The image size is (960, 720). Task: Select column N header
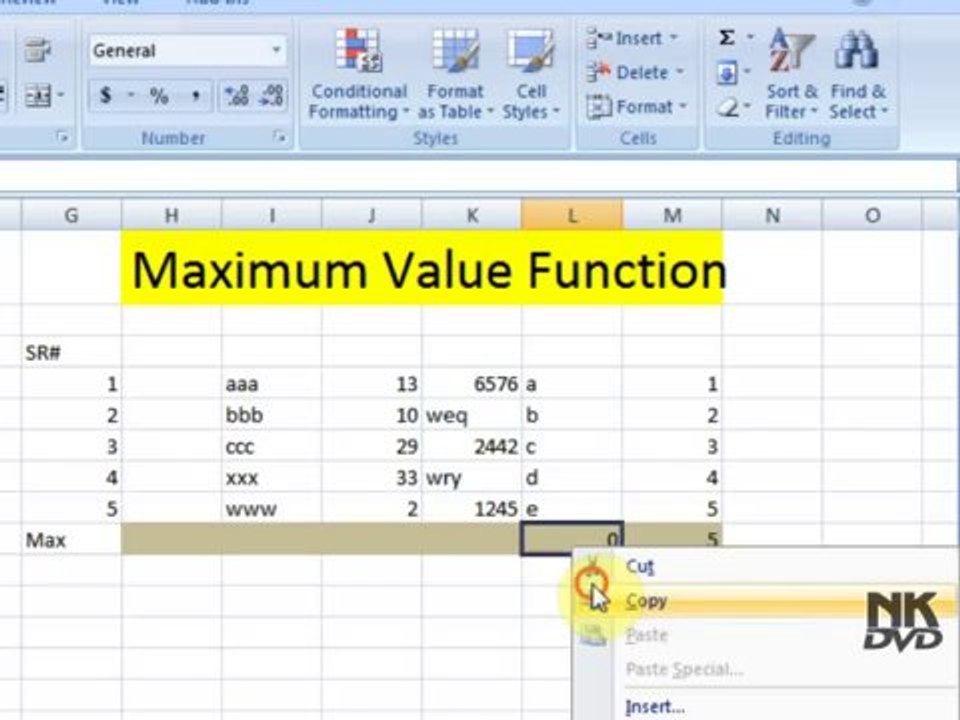point(773,215)
